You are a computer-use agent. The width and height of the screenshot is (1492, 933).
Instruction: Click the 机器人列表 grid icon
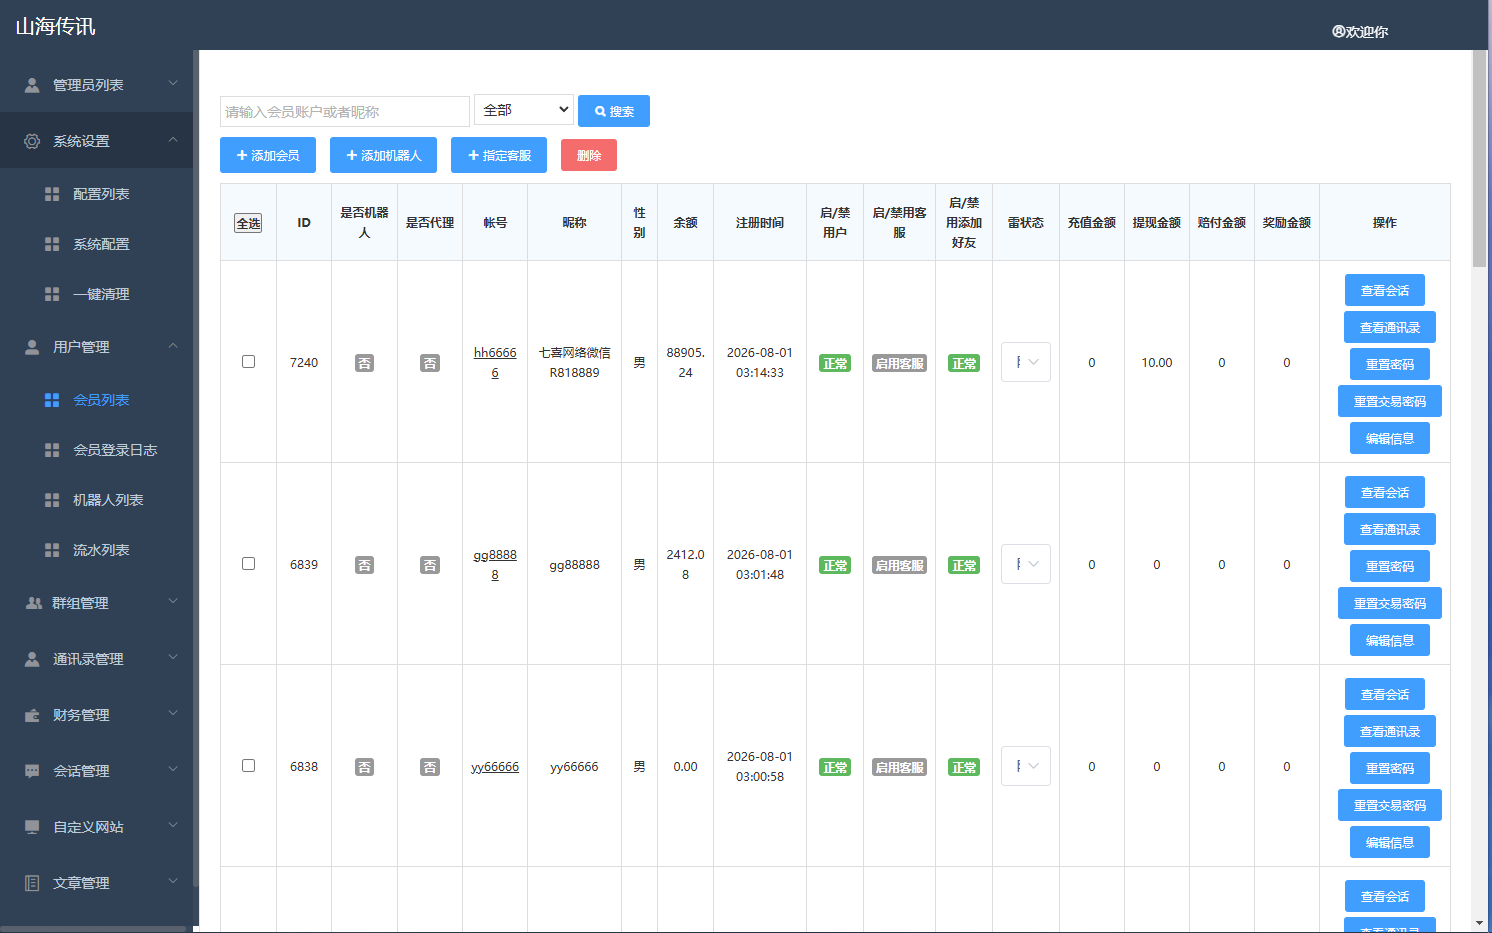point(52,500)
